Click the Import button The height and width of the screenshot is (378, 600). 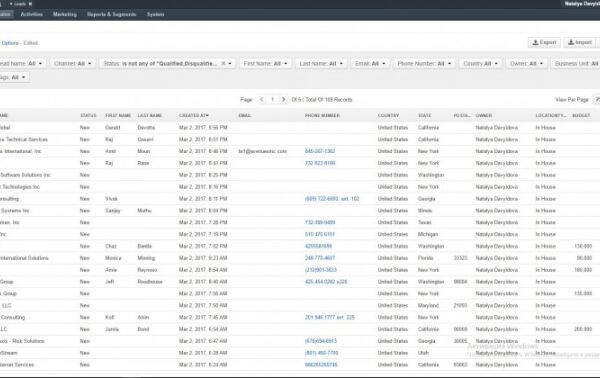(580, 42)
